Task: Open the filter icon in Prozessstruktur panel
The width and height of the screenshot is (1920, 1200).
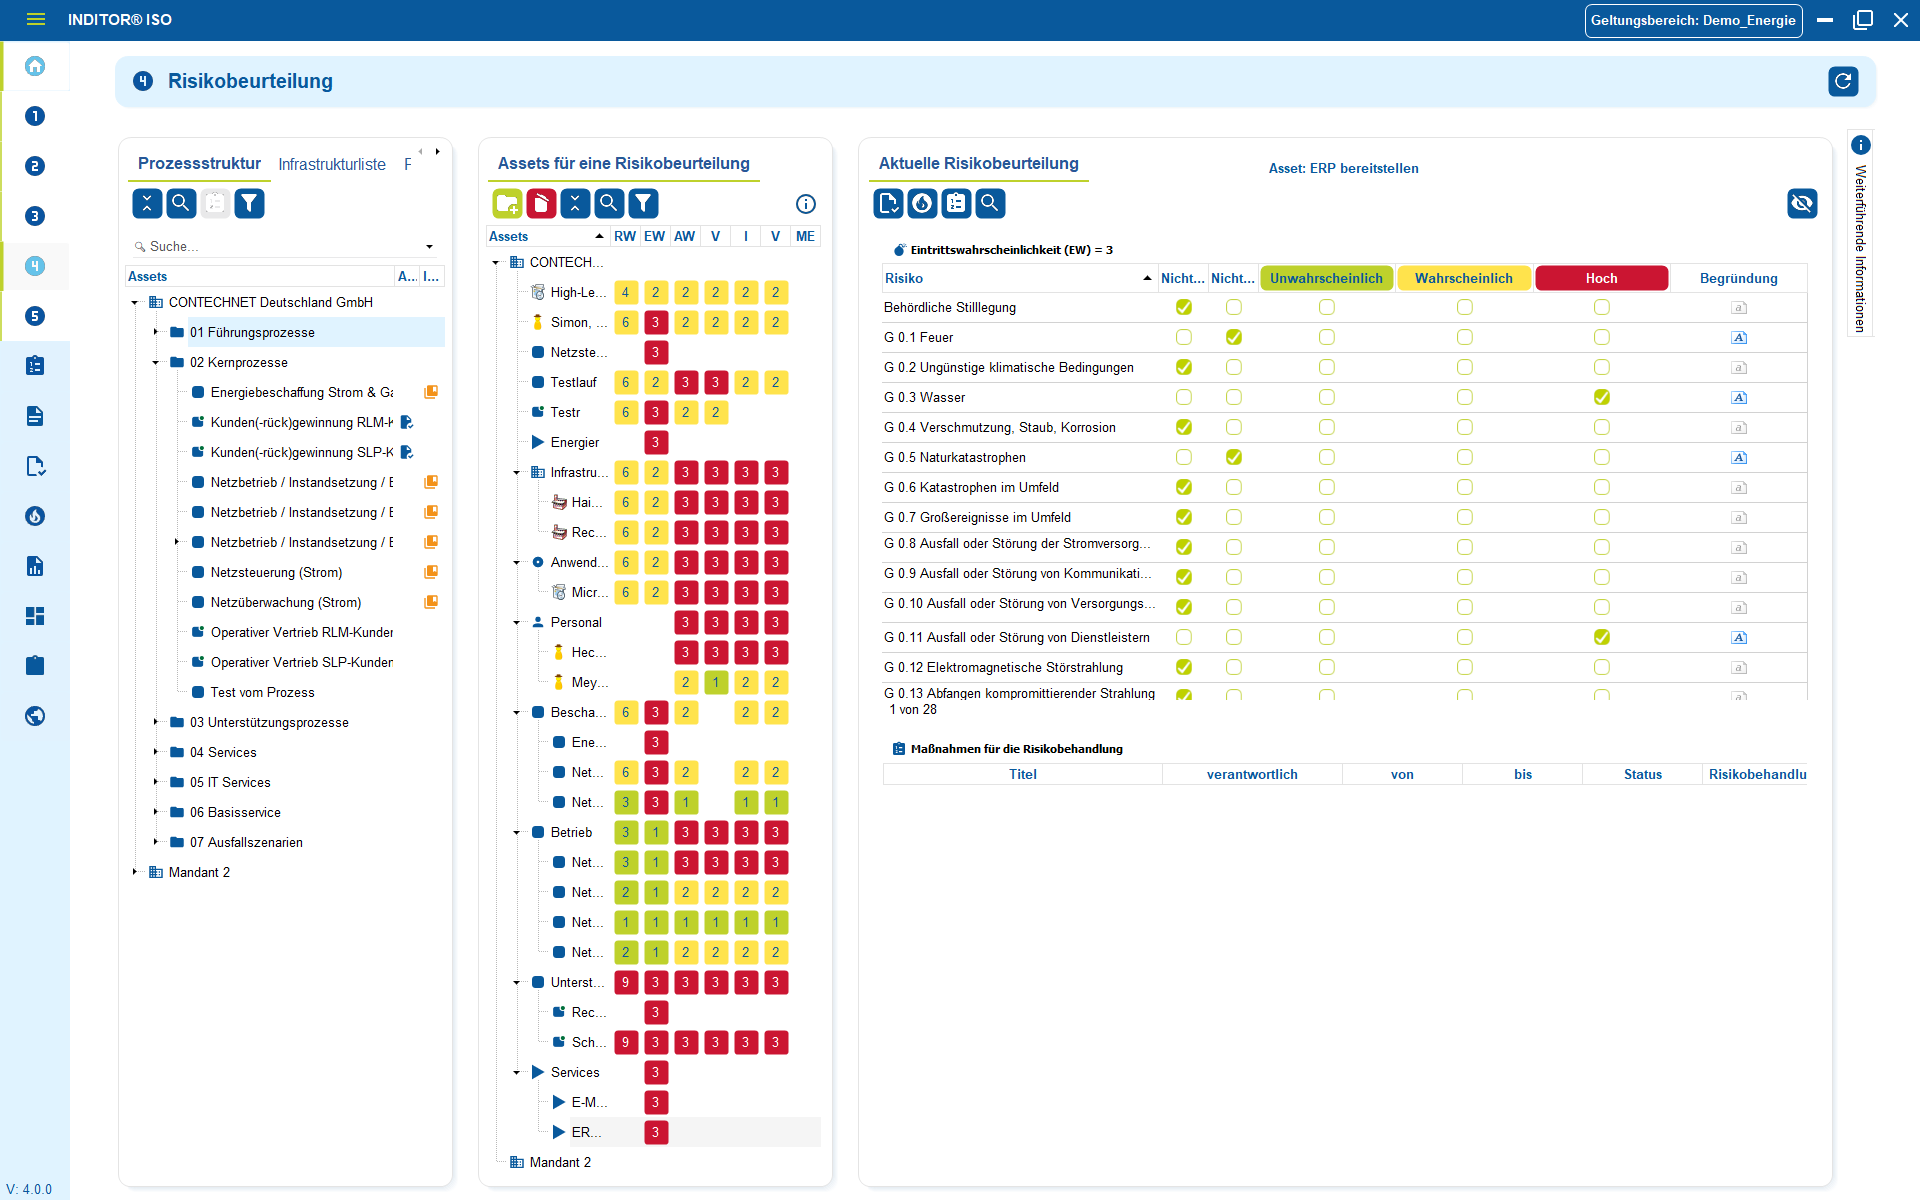Action: [249, 203]
